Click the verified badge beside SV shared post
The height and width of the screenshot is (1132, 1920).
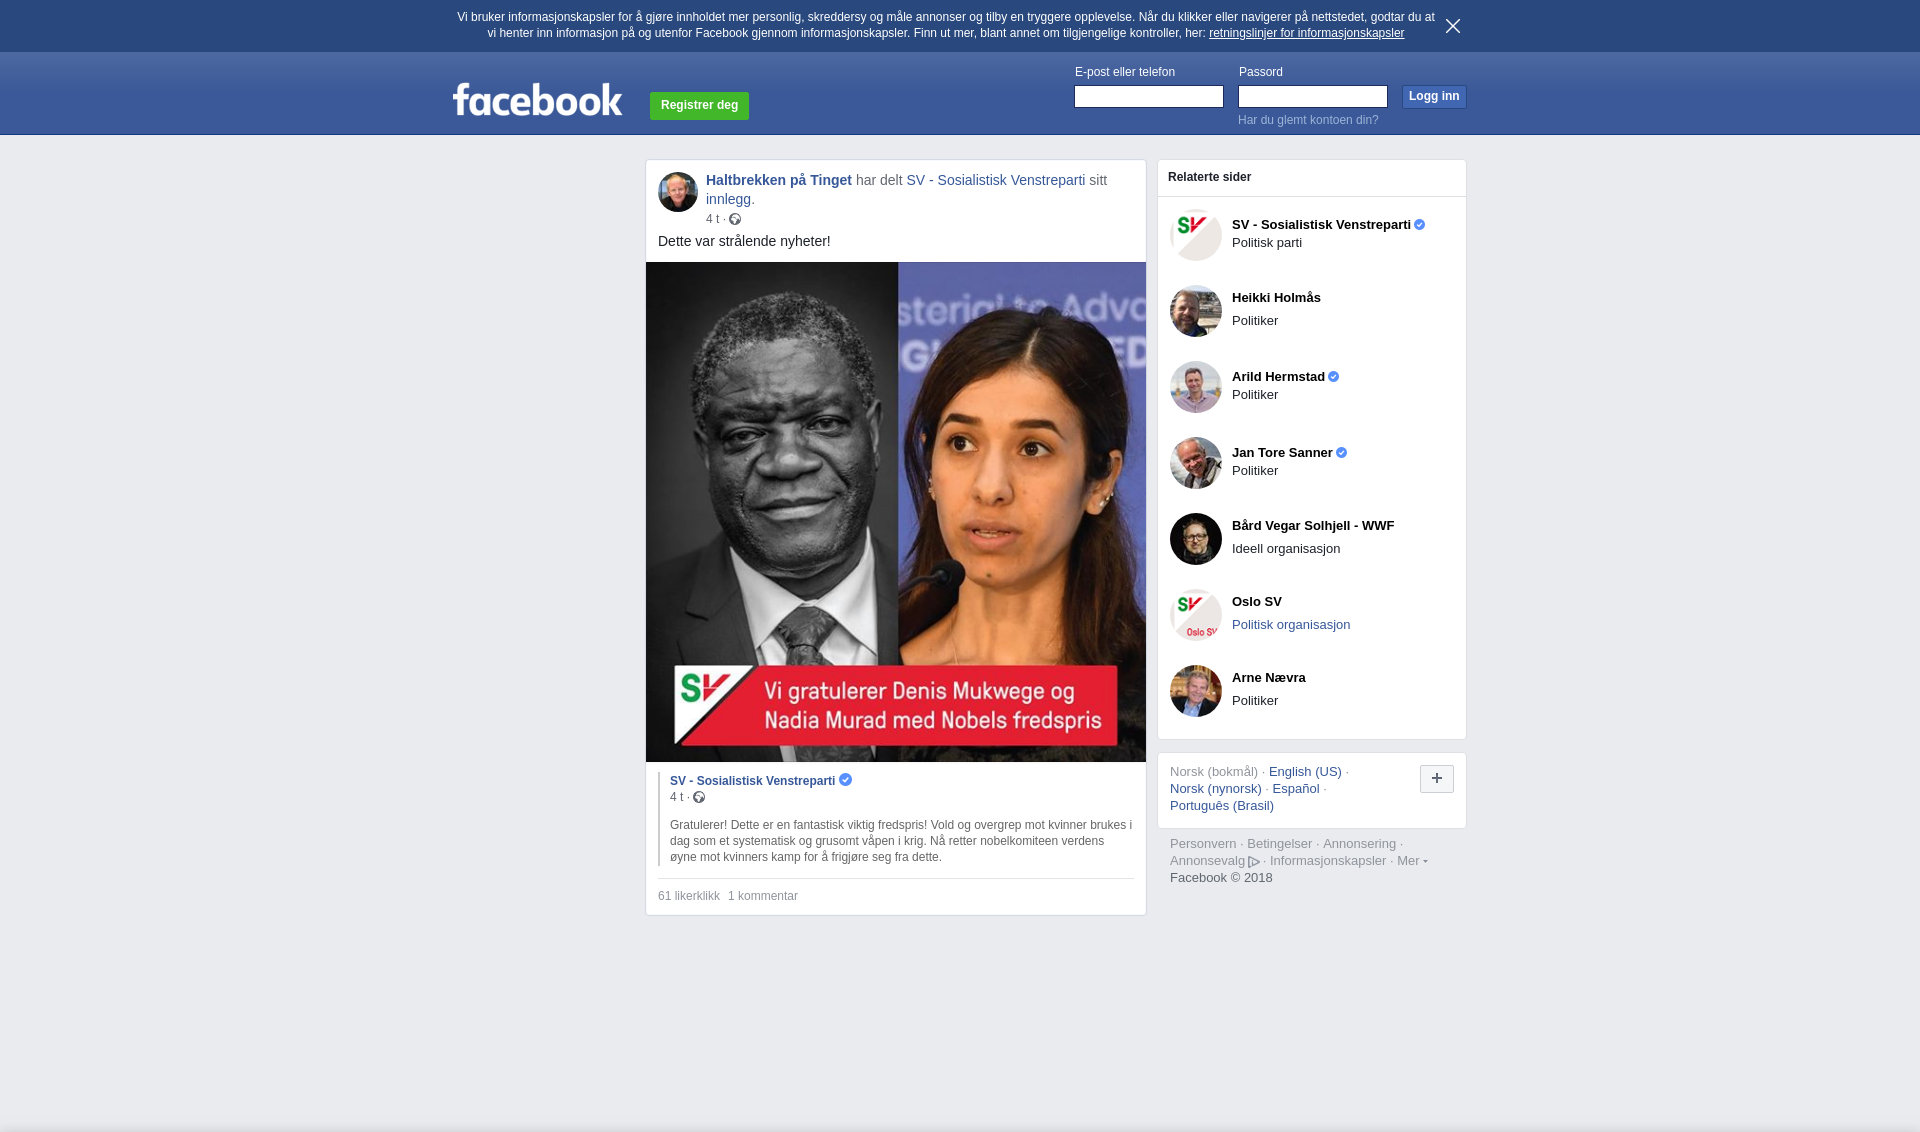coord(845,780)
